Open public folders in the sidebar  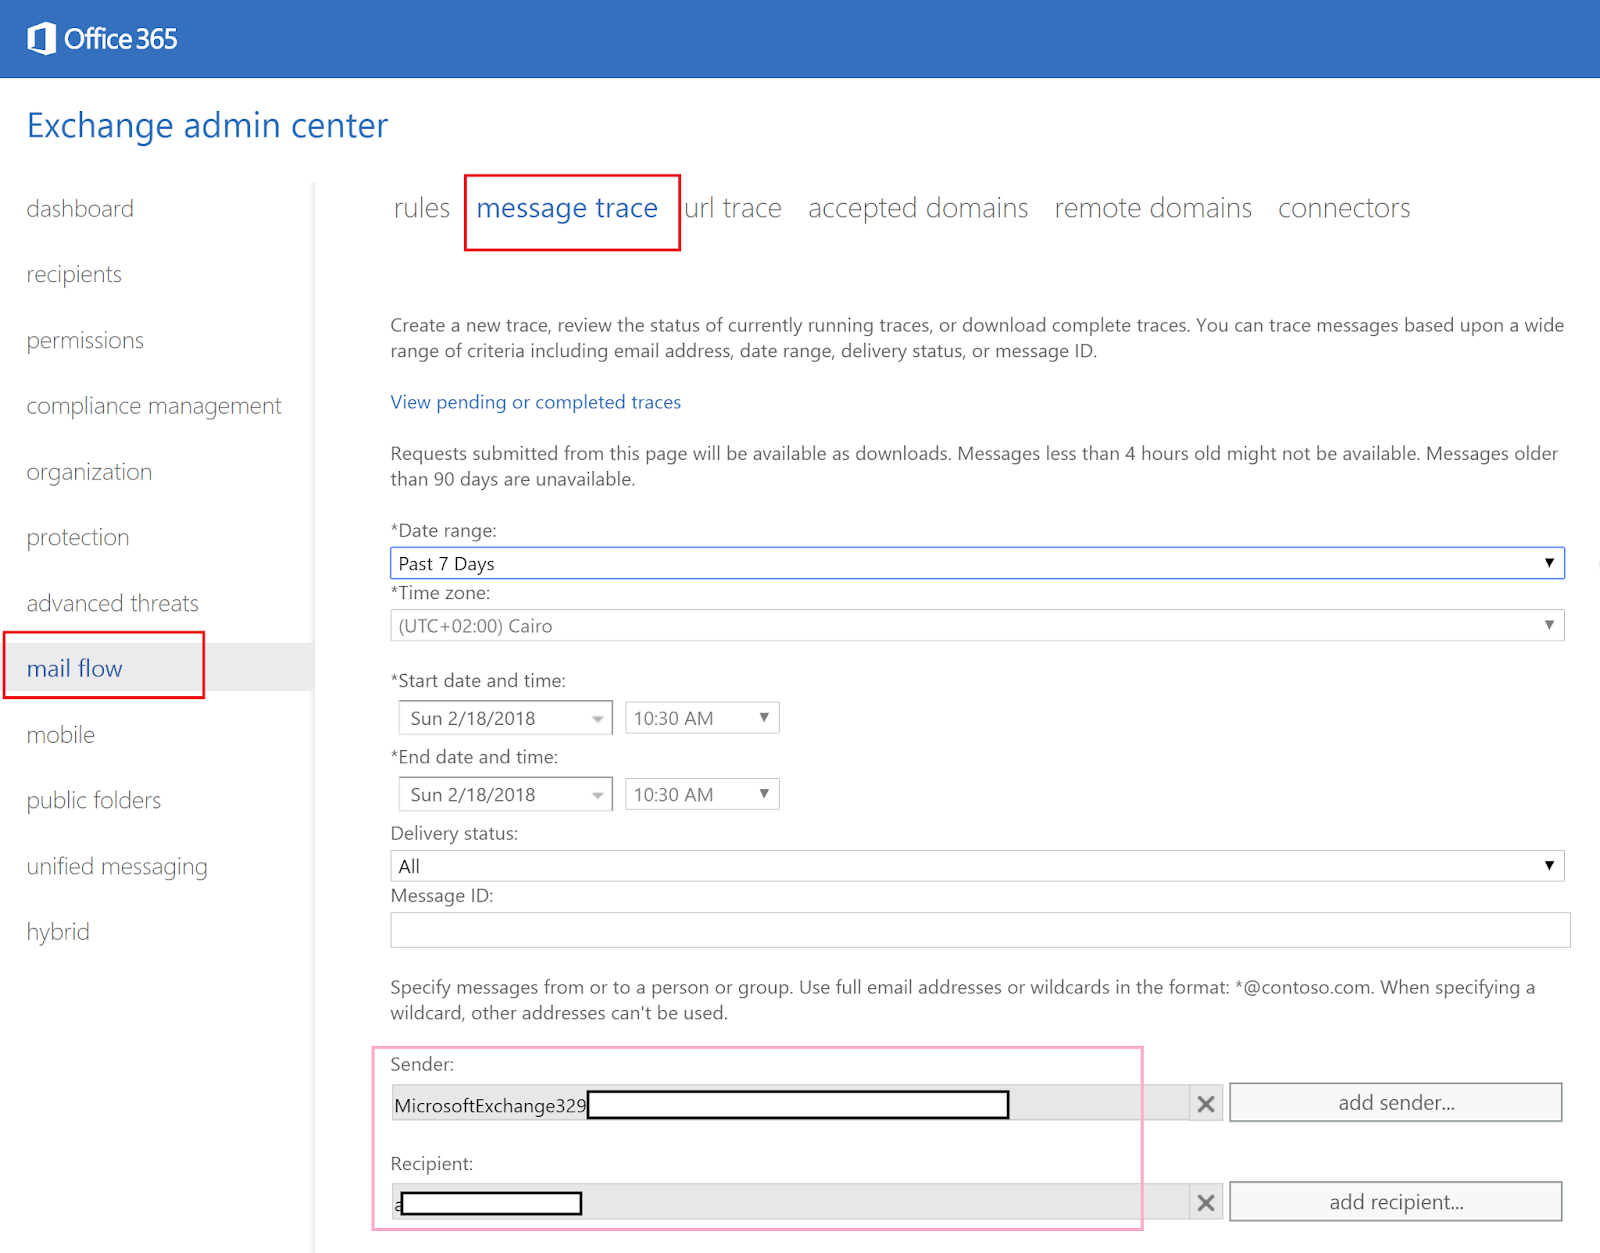click(x=94, y=801)
